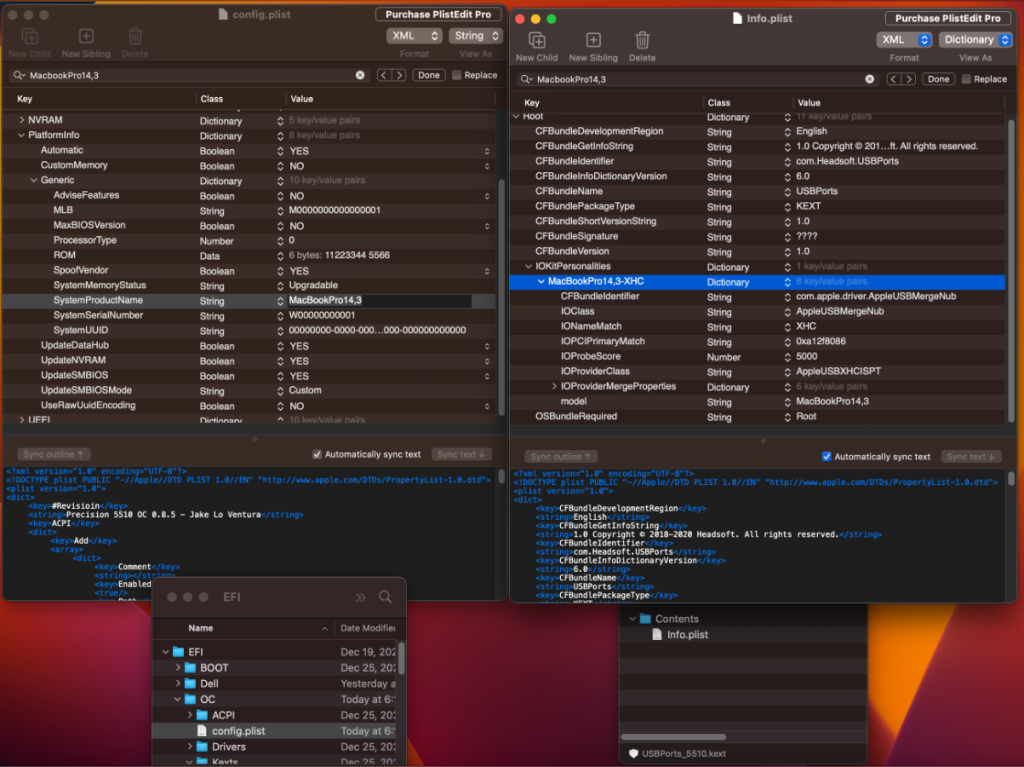The height and width of the screenshot is (767, 1024).
Task: Toggle Replace checkbox in Info.plist window
Action: pos(966,79)
